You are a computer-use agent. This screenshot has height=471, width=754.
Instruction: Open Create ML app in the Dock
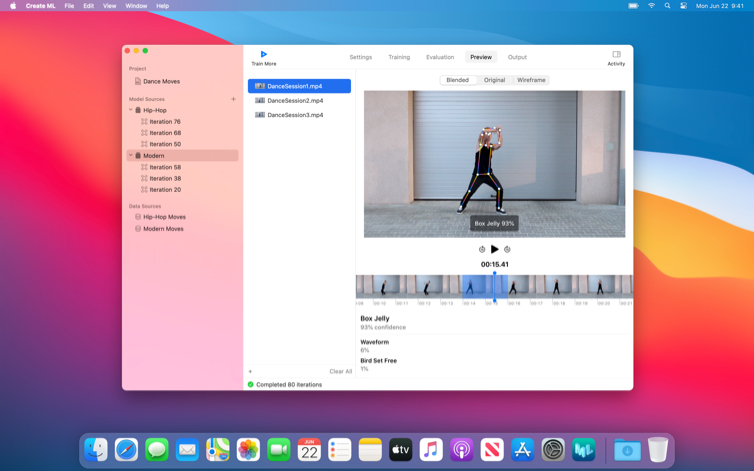(x=584, y=450)
